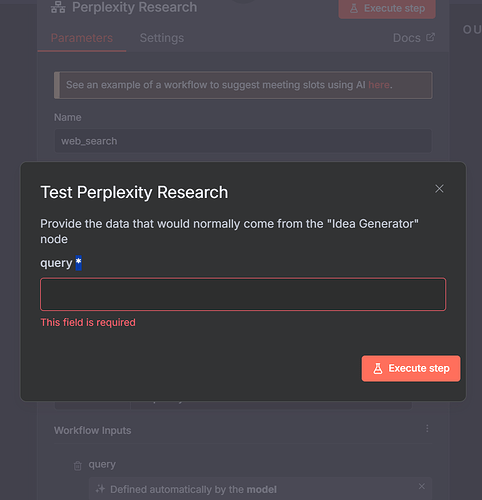Click the empty query input field
Viewport: 482px width, 500px height.
pyautogui.click(x=243, y=294)
